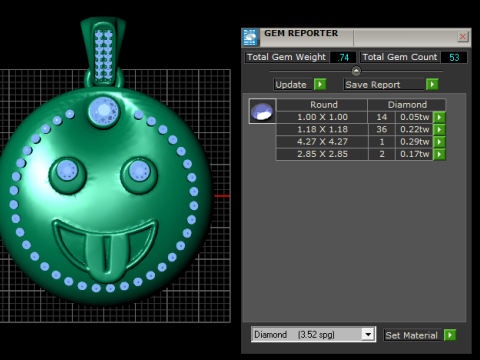Click the Total Gem Count value 53
The image size is (480, 360).
(x=454, y=57)
